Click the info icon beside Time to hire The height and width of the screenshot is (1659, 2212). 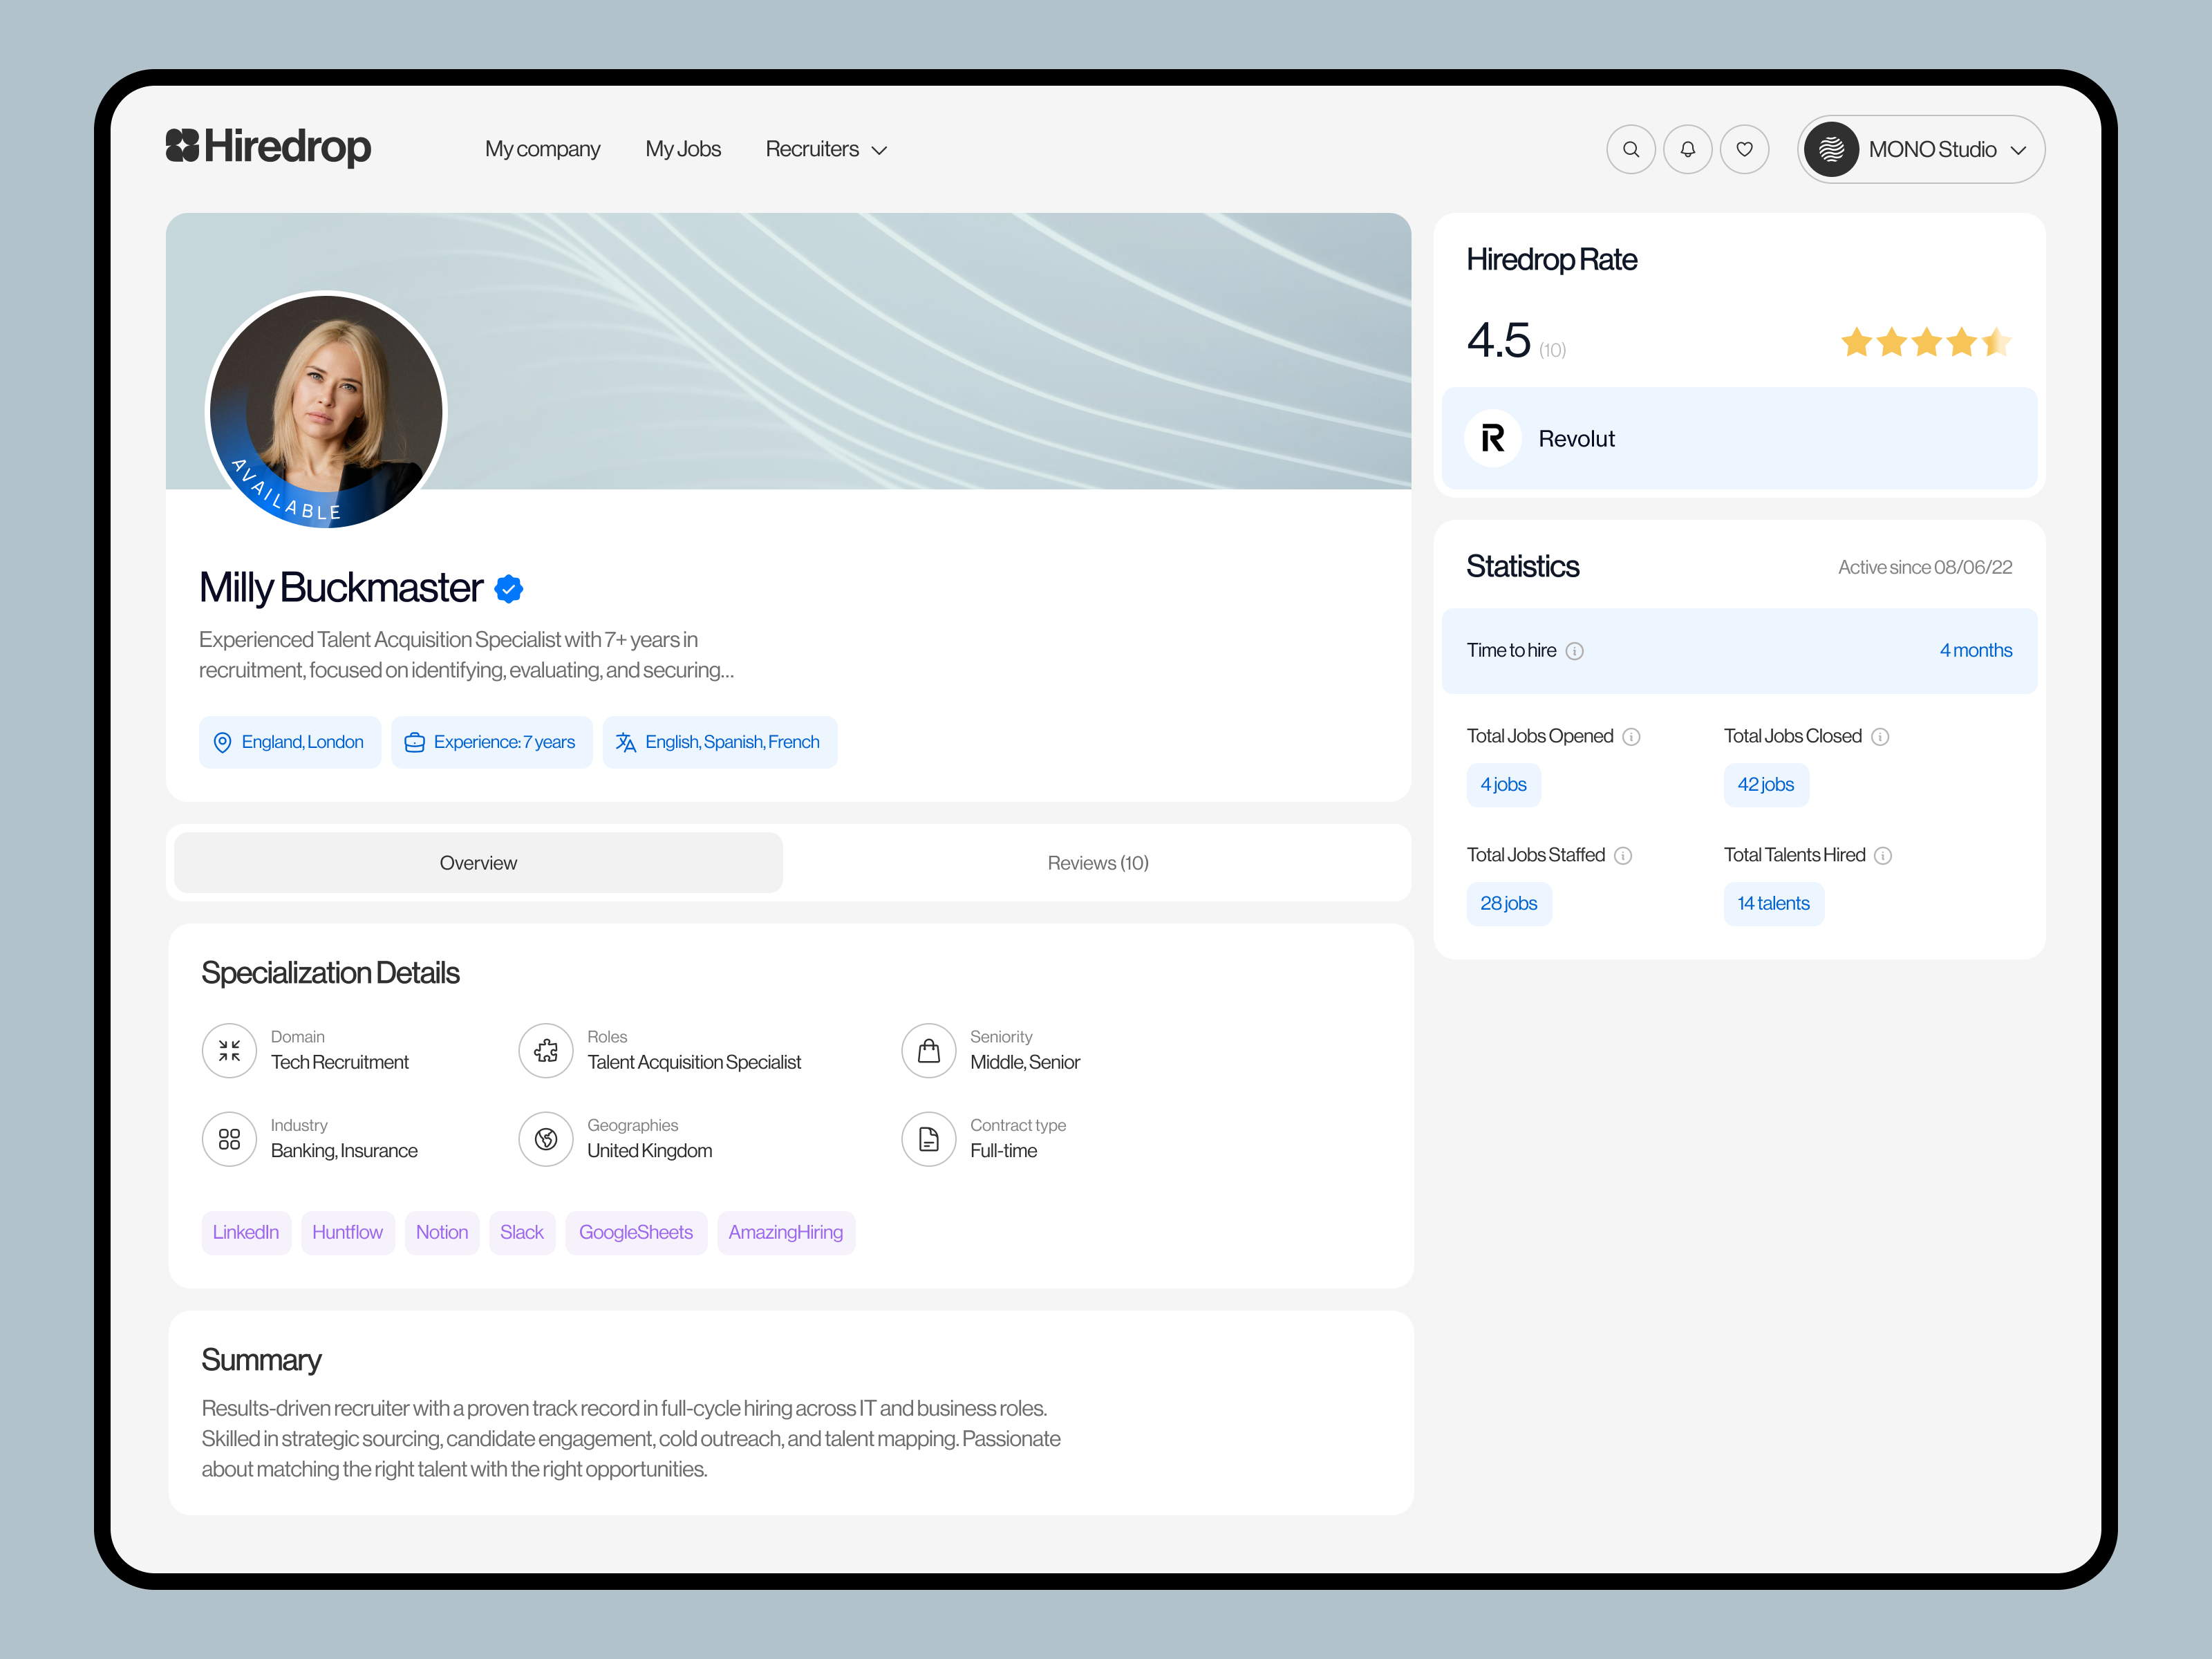[1576, 651]
